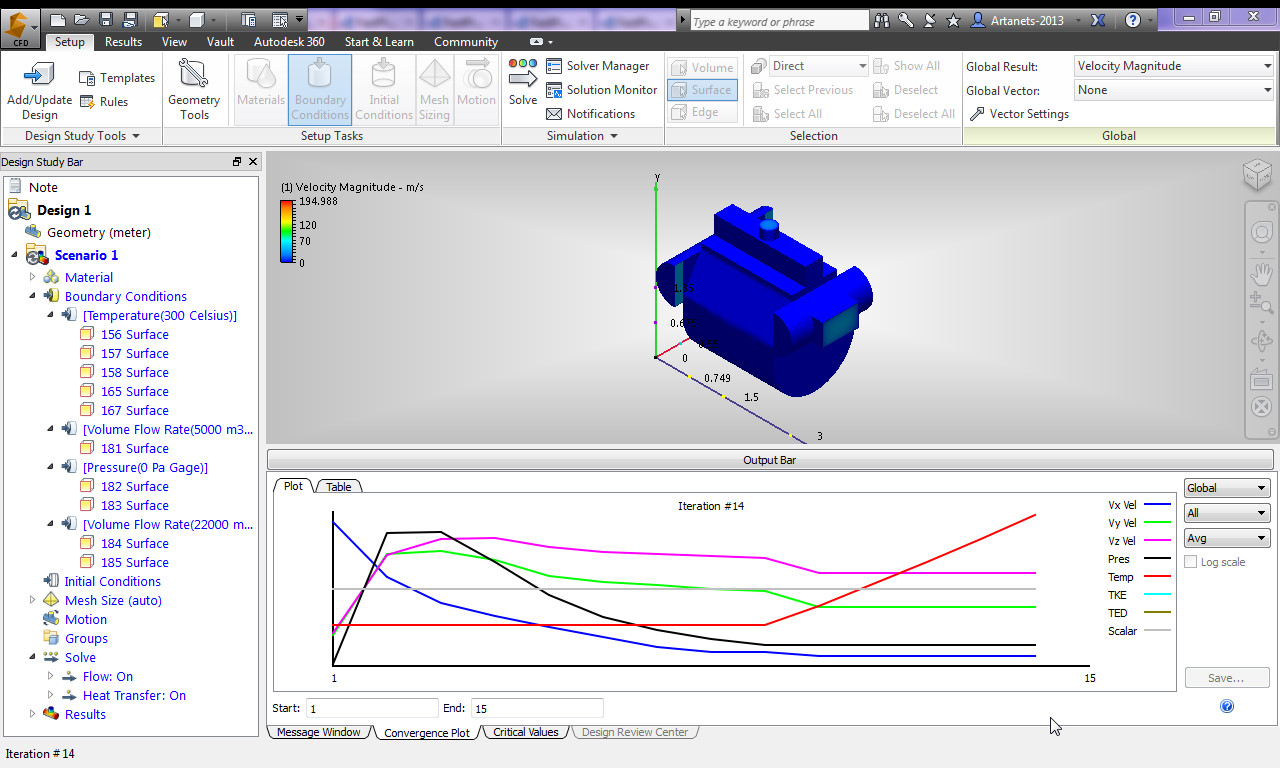Open the Mesh Sizing task
This screenshot has height=768, width=1280.
pos(434,90)
